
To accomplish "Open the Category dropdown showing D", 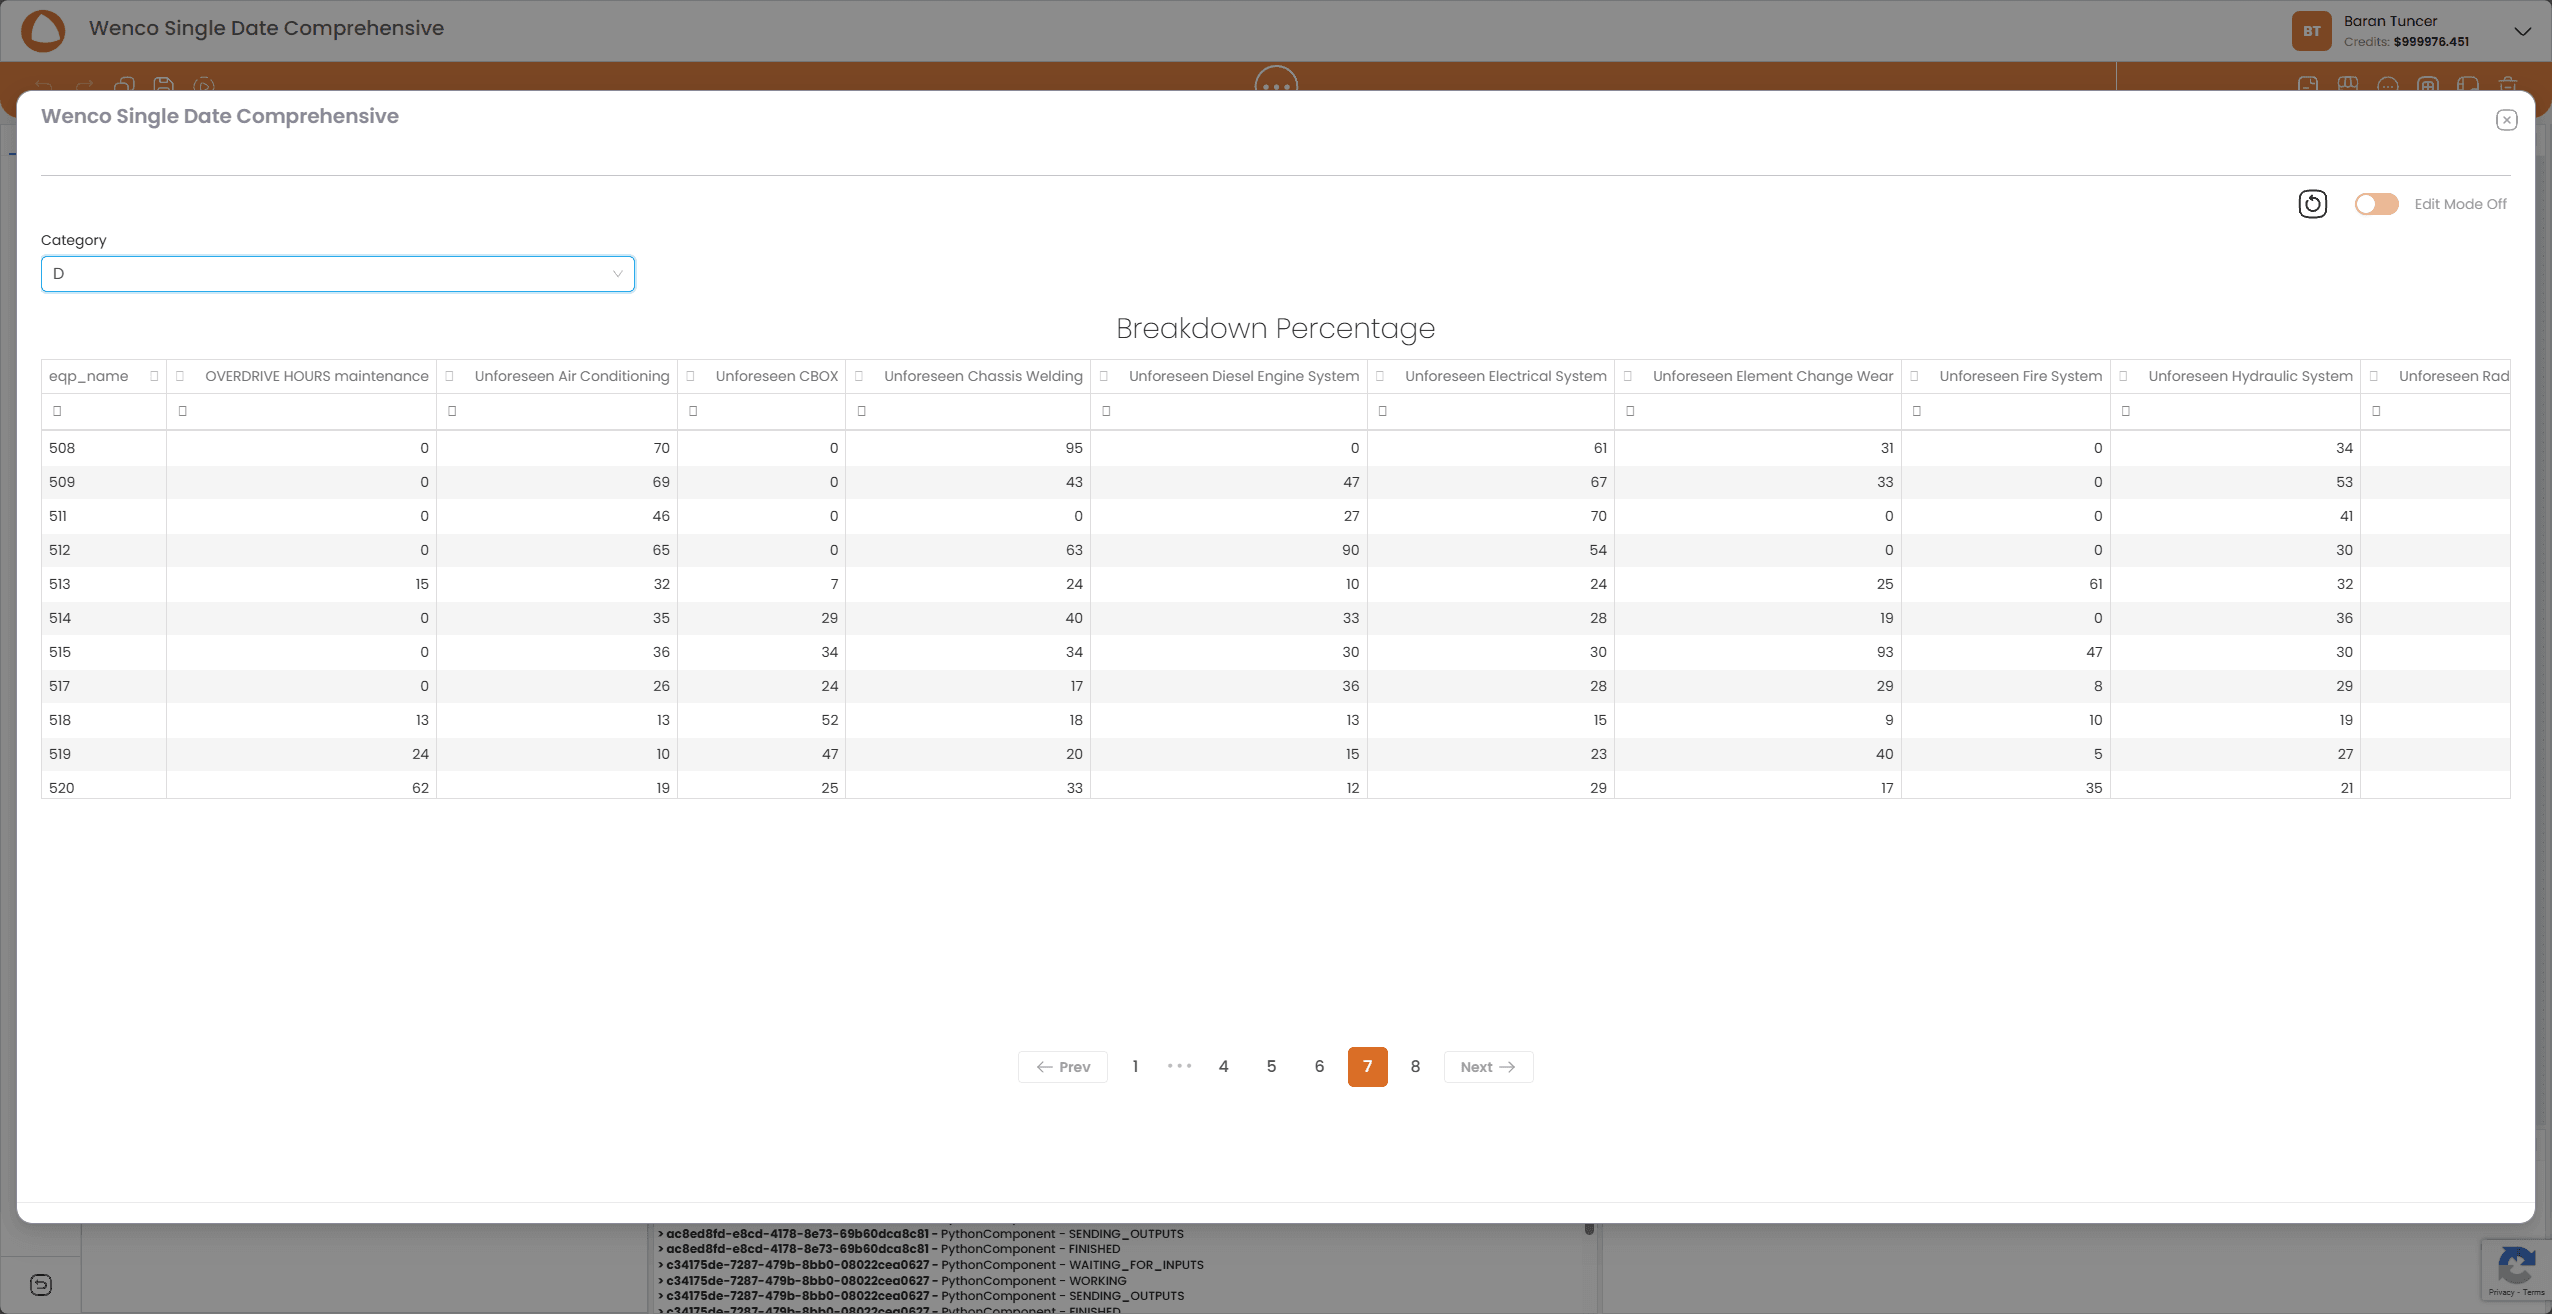I will coord(337,273).
